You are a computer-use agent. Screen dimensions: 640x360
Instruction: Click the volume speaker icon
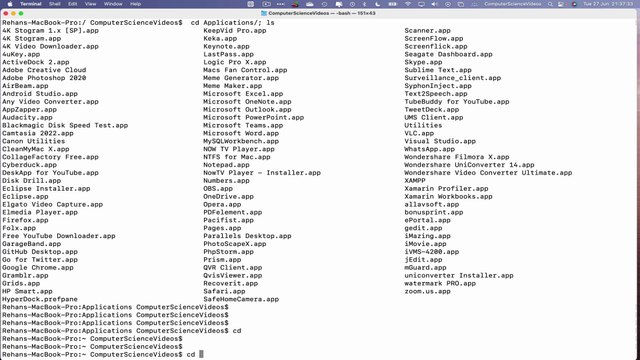click(x=434, y=4)
